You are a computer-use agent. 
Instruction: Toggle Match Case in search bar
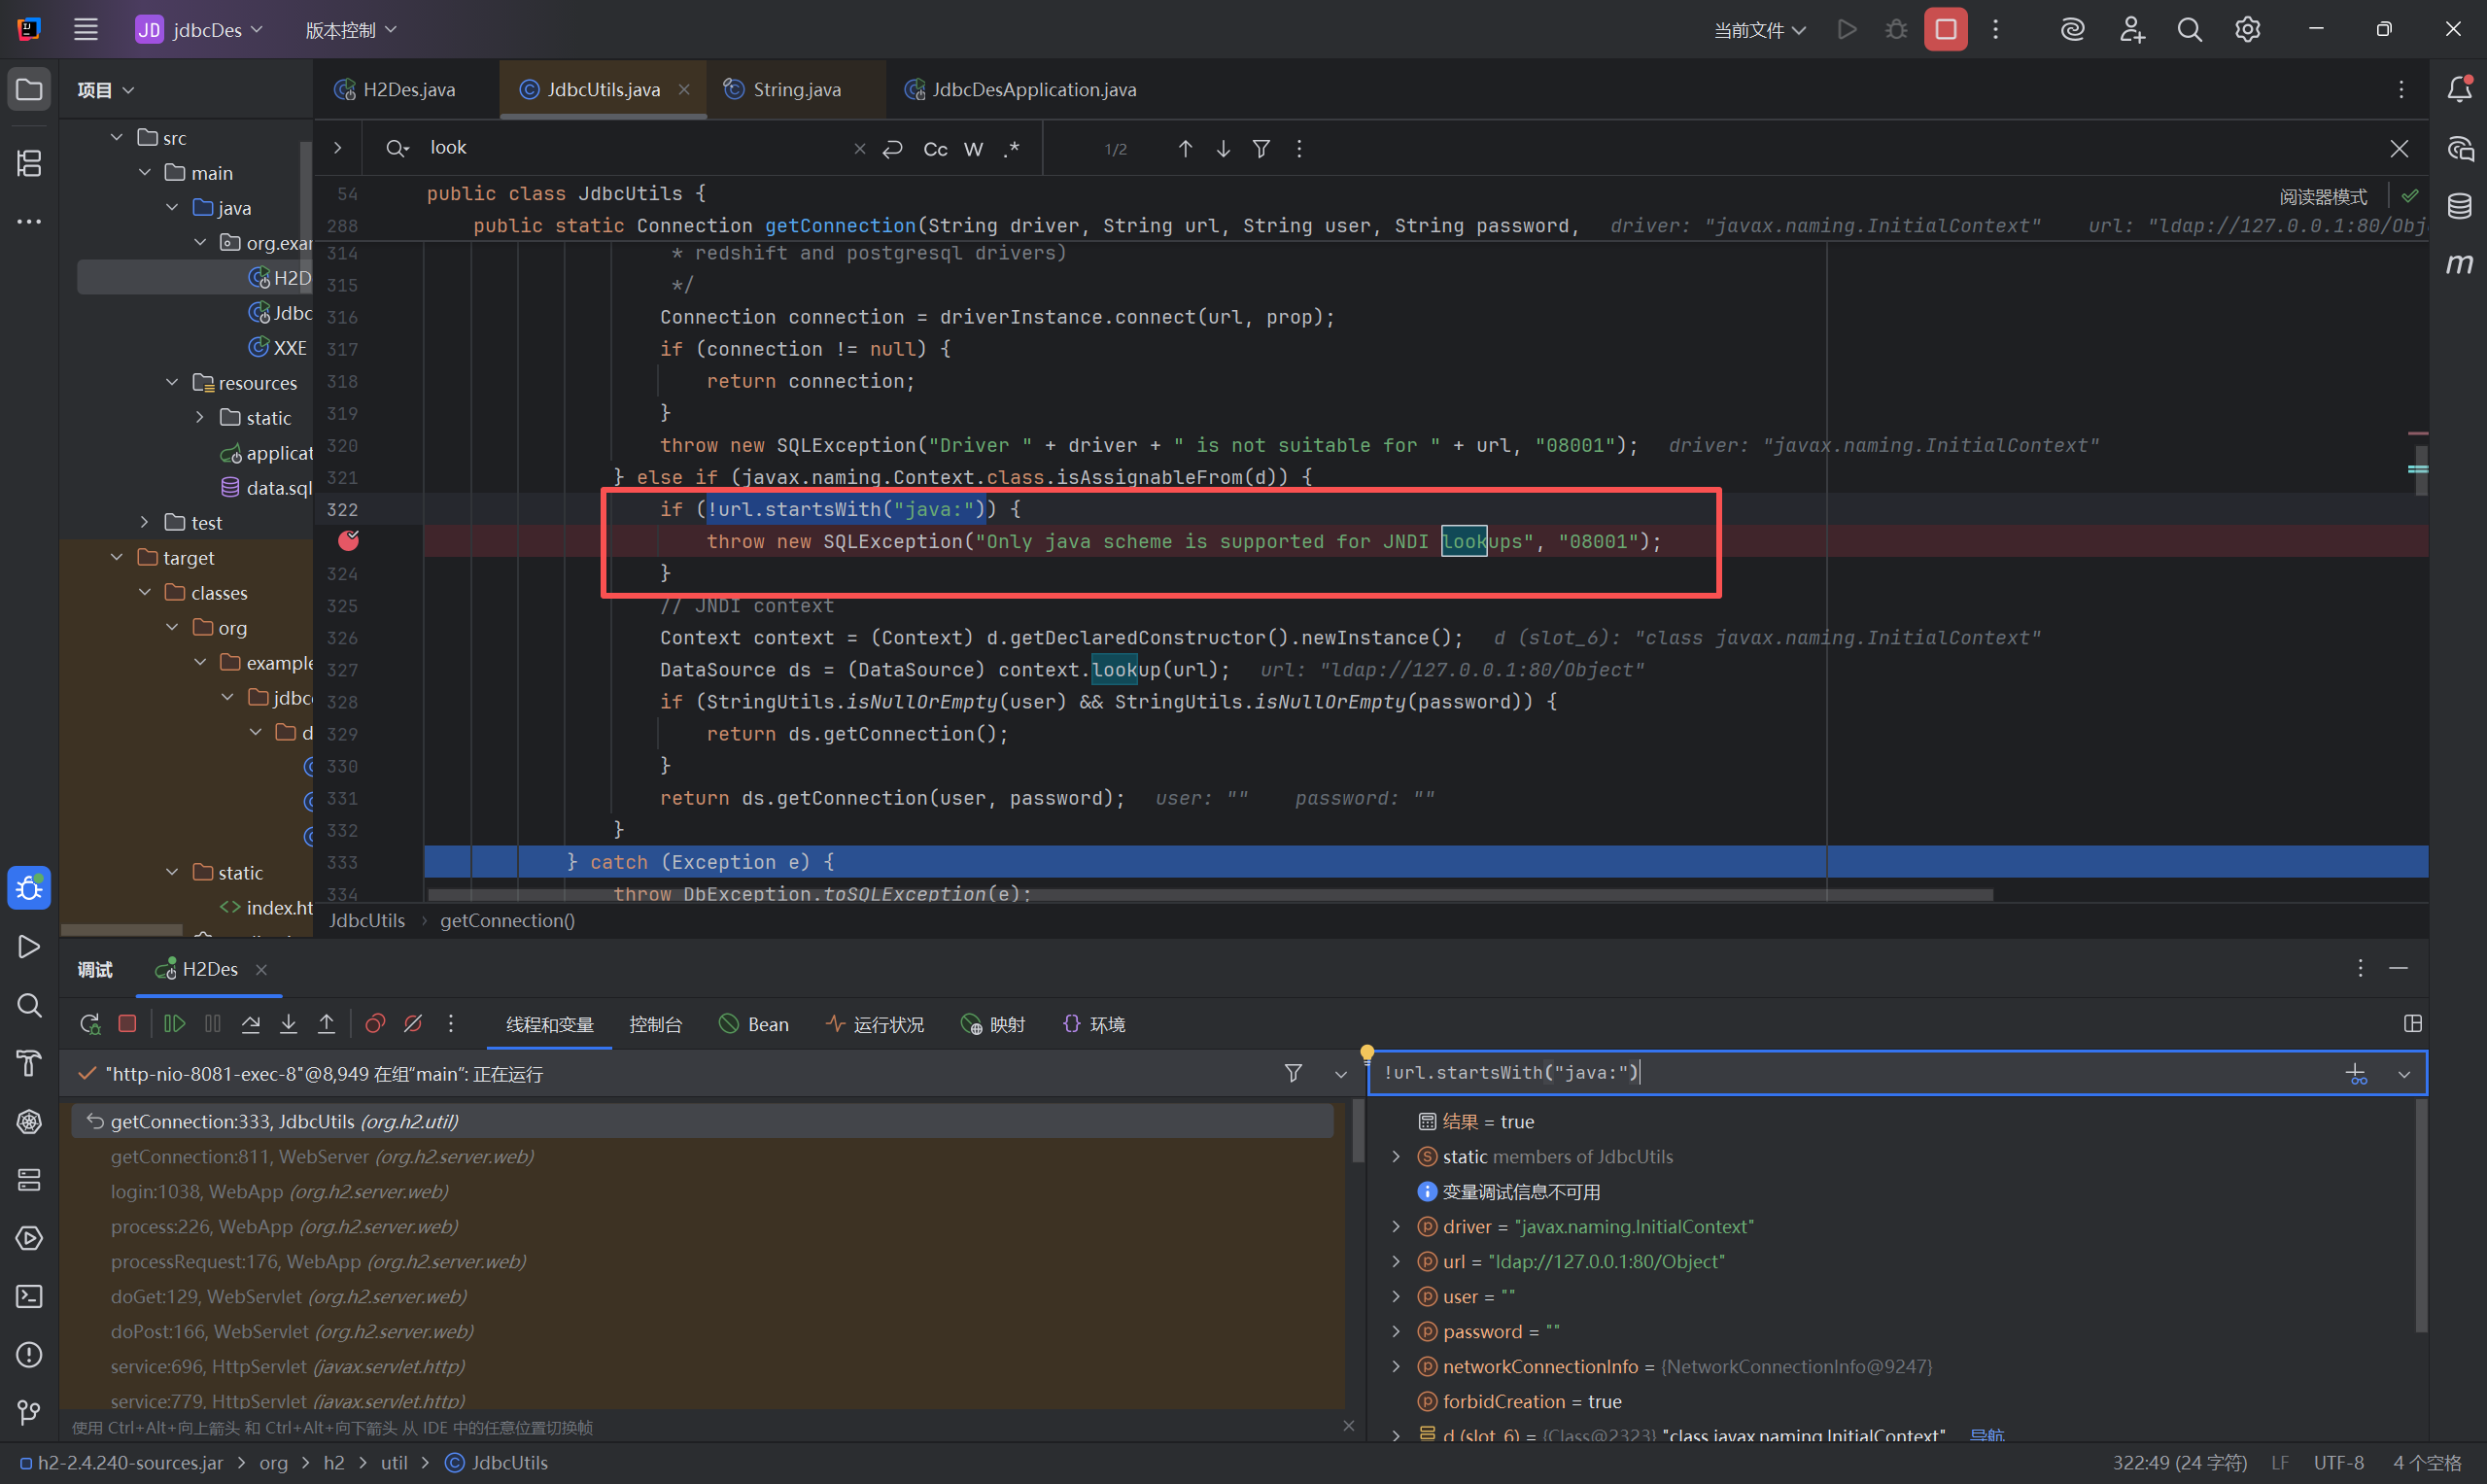coord(935,149)
